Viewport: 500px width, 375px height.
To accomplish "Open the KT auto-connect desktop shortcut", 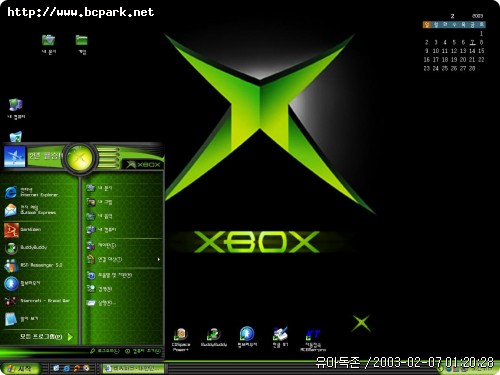I will [x=313, y=340].
